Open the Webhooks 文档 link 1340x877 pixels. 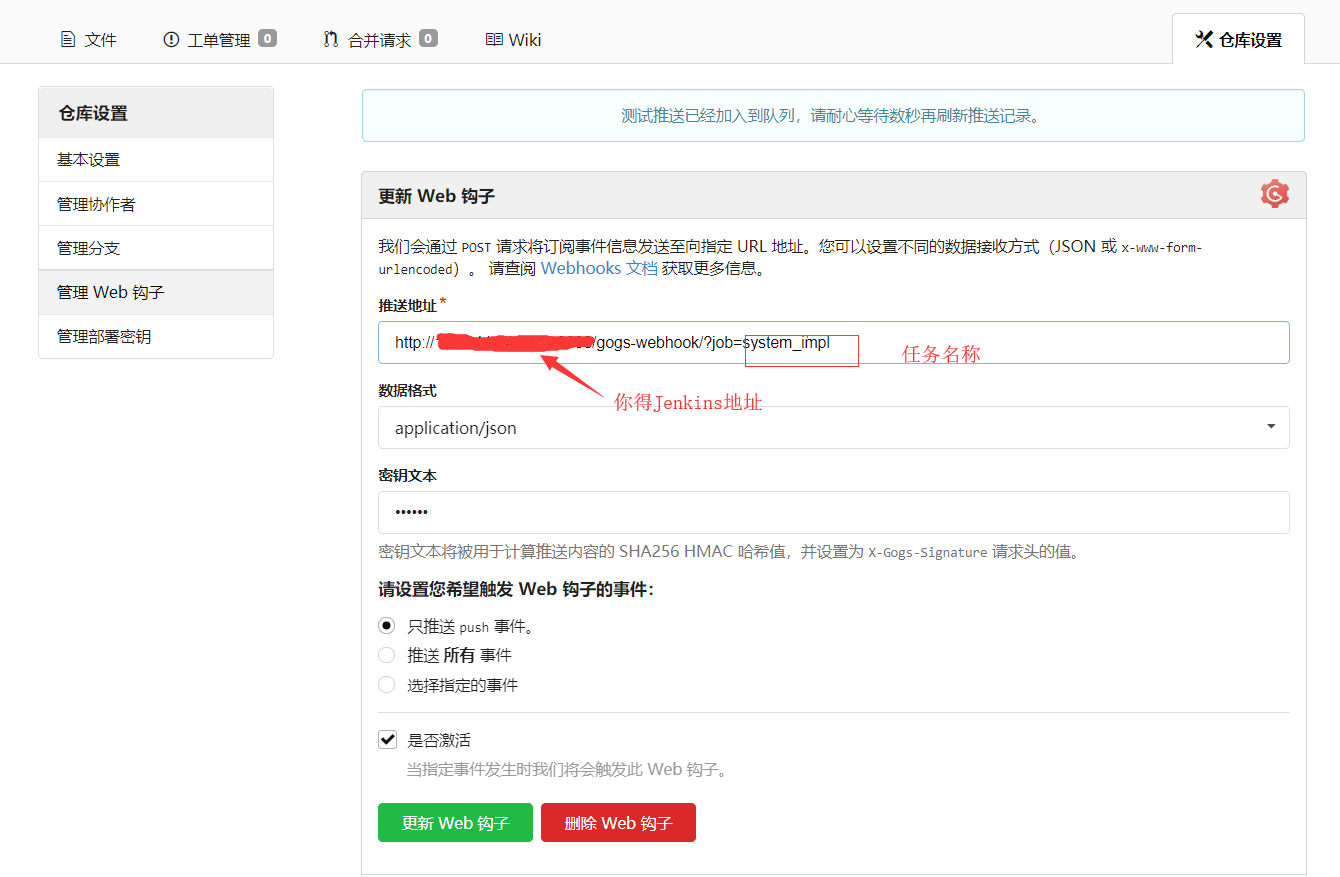[599, 269]
